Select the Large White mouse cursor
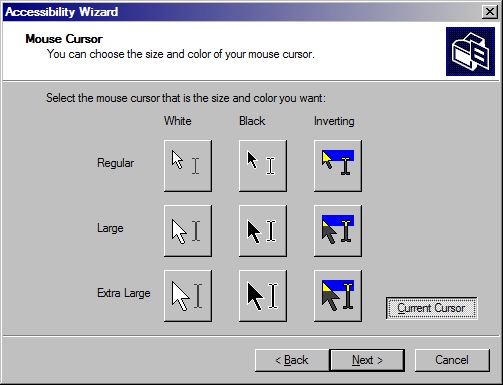Viewport: 503px width, 385px height. (188, 231)
